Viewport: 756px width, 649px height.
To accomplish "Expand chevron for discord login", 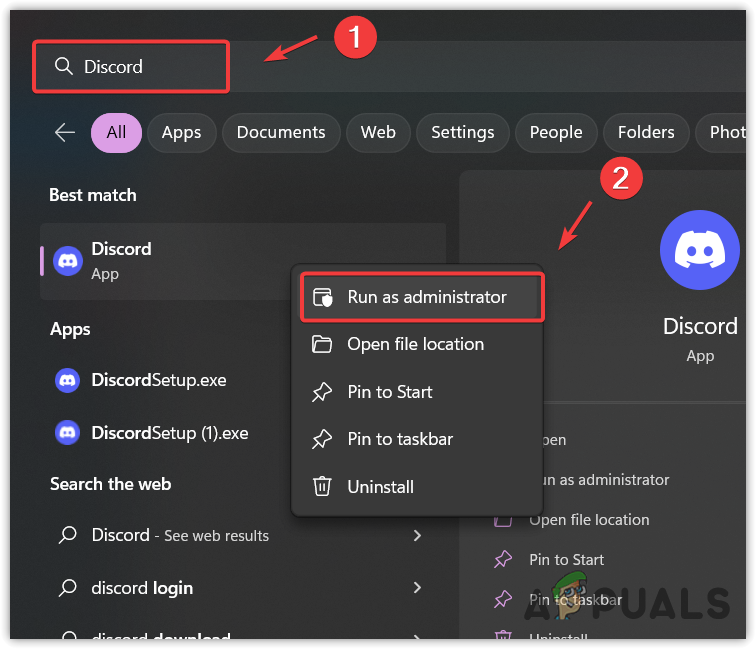I will (x=417, y=588).
